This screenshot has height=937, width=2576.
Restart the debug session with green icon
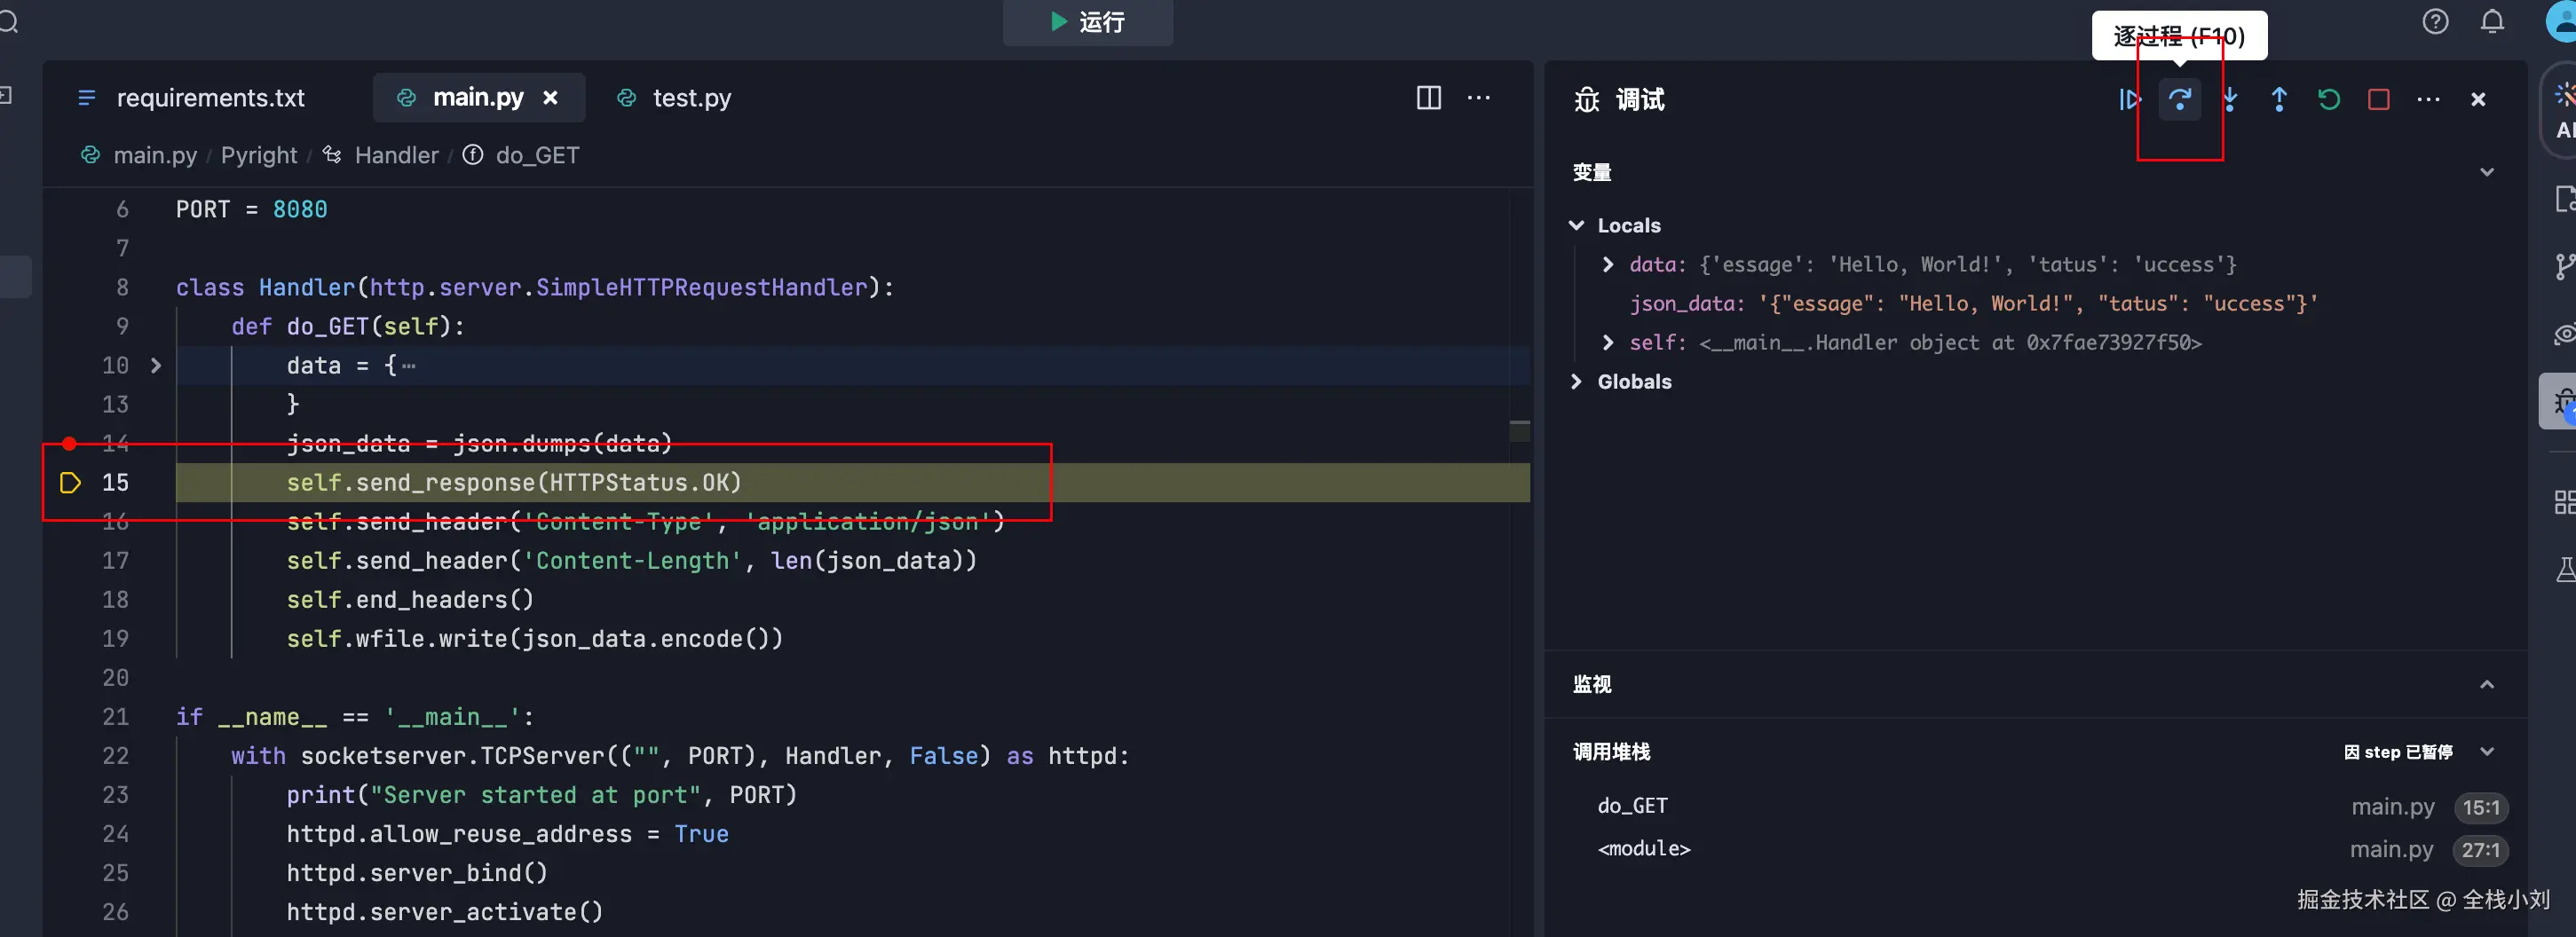point(2329,99)
